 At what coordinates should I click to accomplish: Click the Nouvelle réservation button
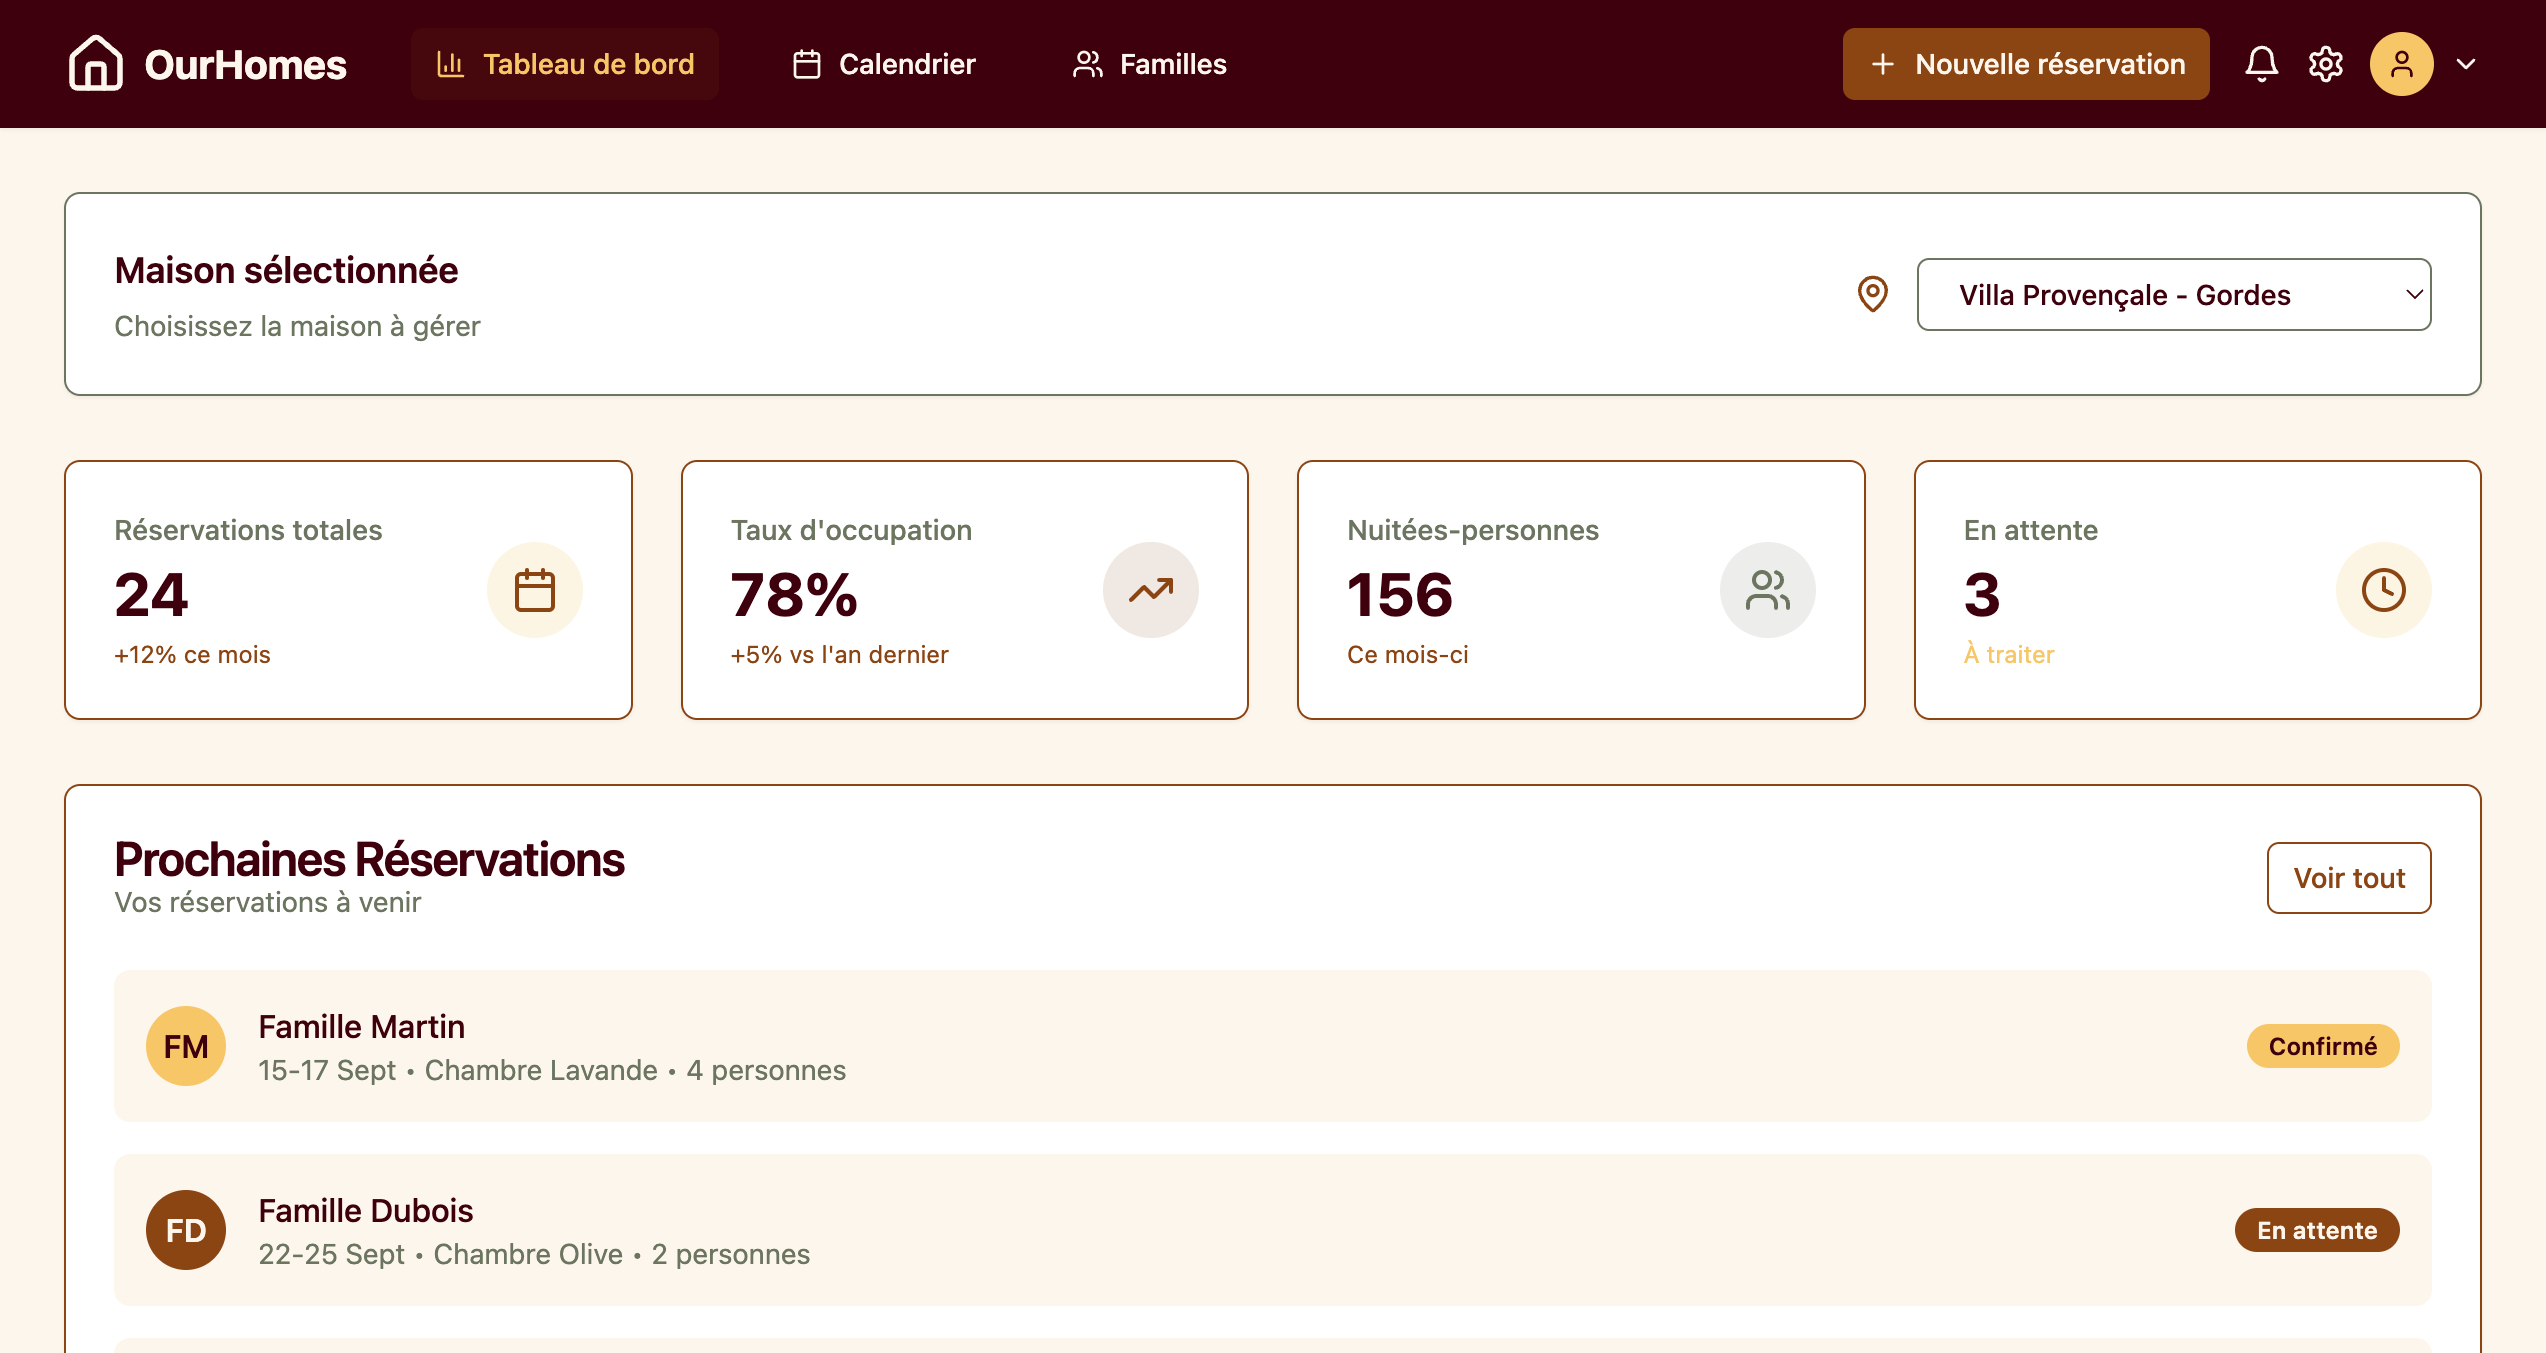pyautogui.click(x=2026, y=64)
